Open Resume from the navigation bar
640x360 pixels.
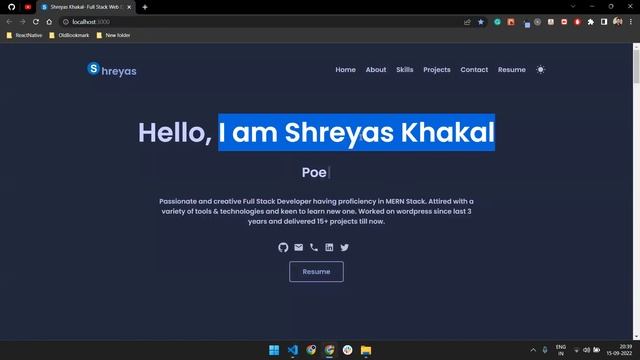(511, 70)
